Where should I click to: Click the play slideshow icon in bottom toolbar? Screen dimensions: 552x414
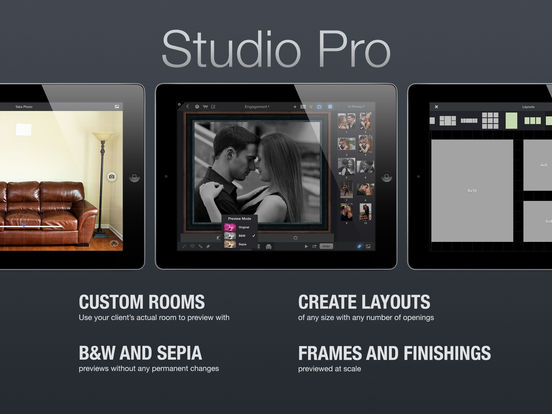[x=306, y=246]
